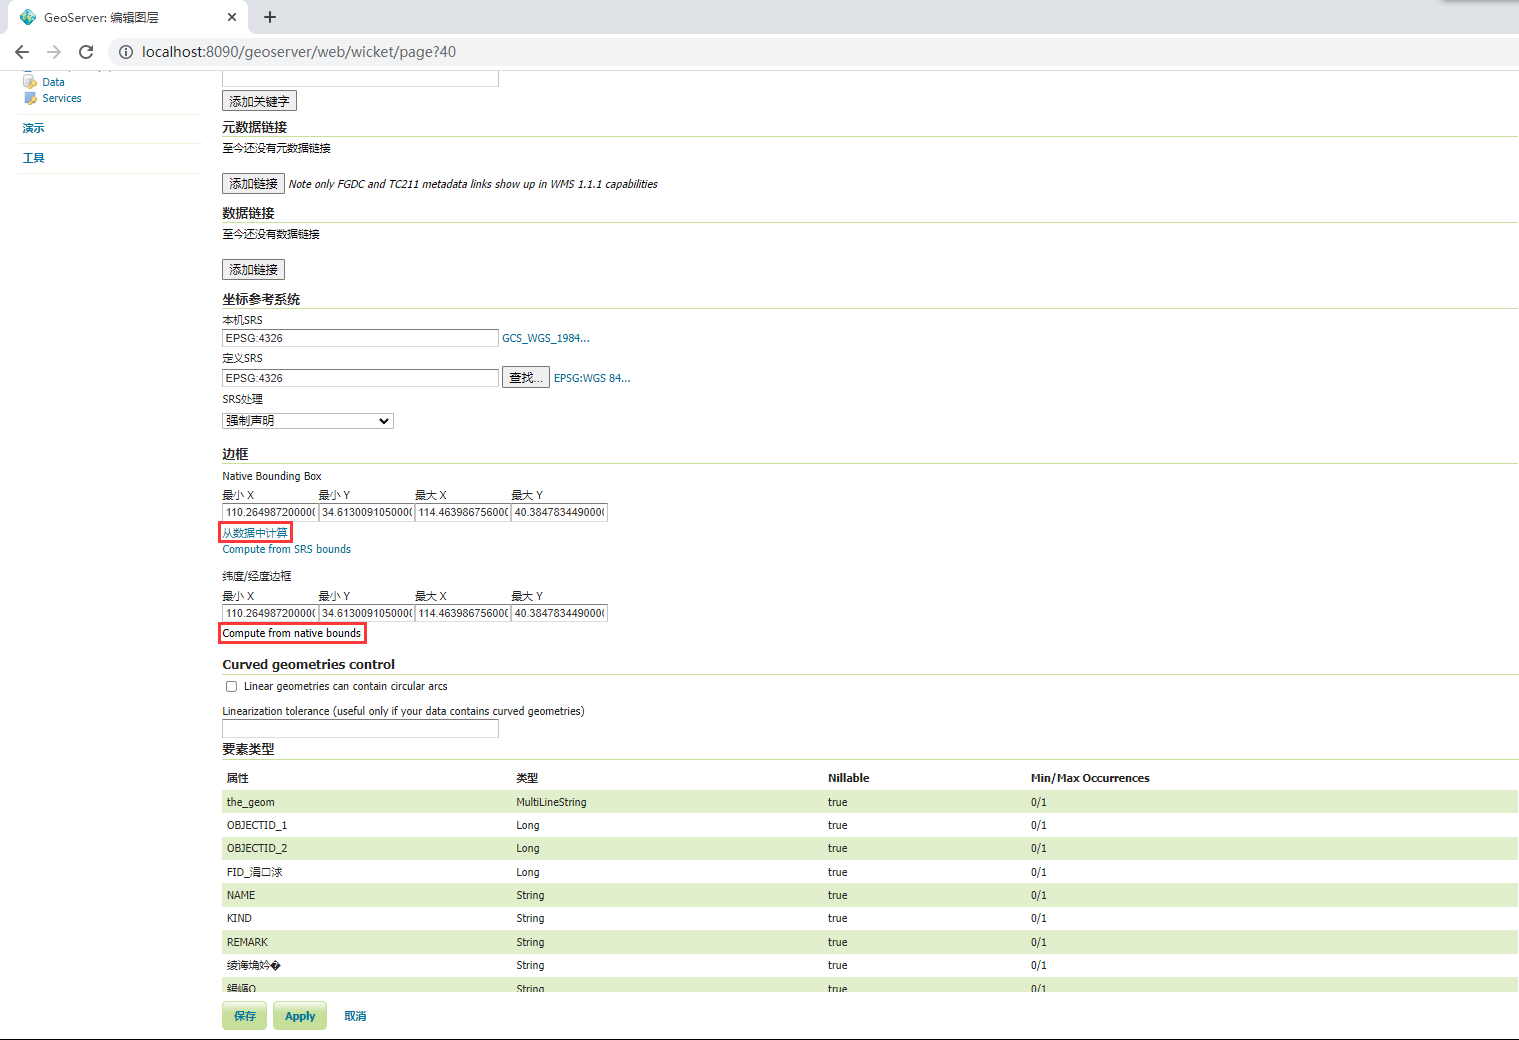The width and height of the screenshot is (1519, 1040).
Task: Click the Services icon in the sidebar
Action: 31,97
